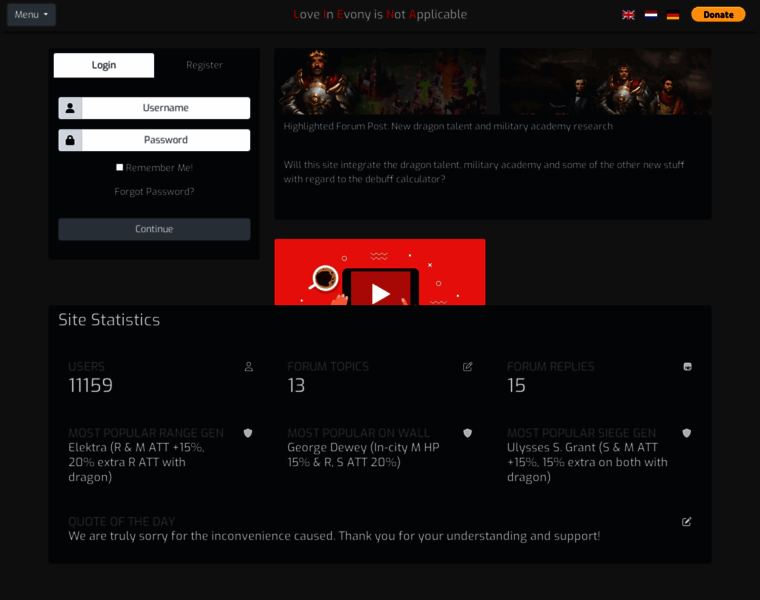Open the generals banner image on right

click(605, 81)
